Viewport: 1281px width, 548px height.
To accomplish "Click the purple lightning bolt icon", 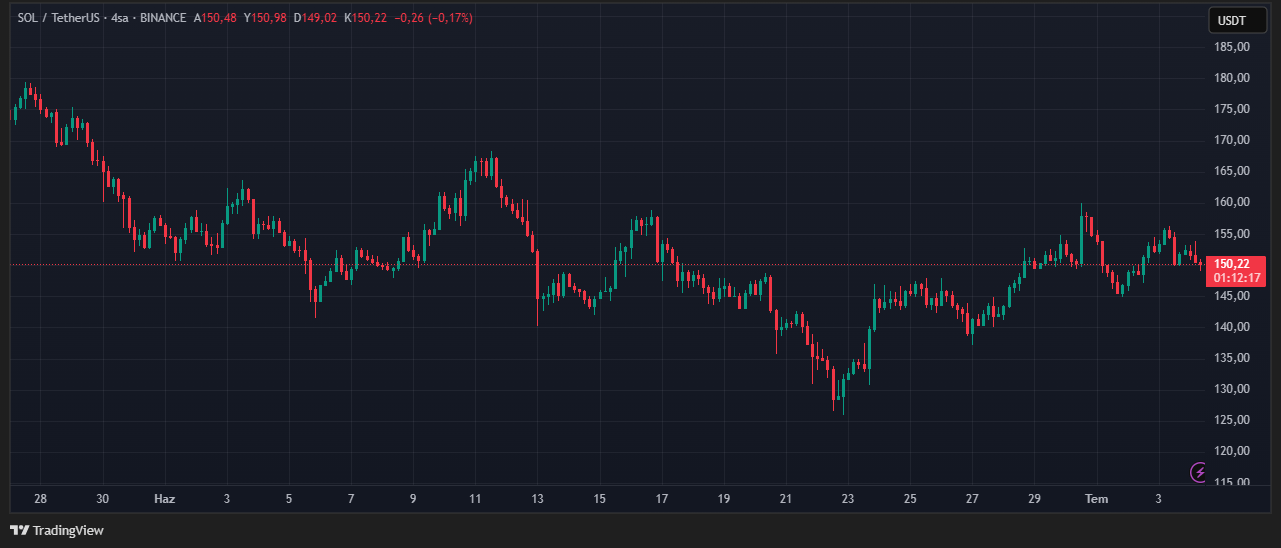I will [1198, 471].
